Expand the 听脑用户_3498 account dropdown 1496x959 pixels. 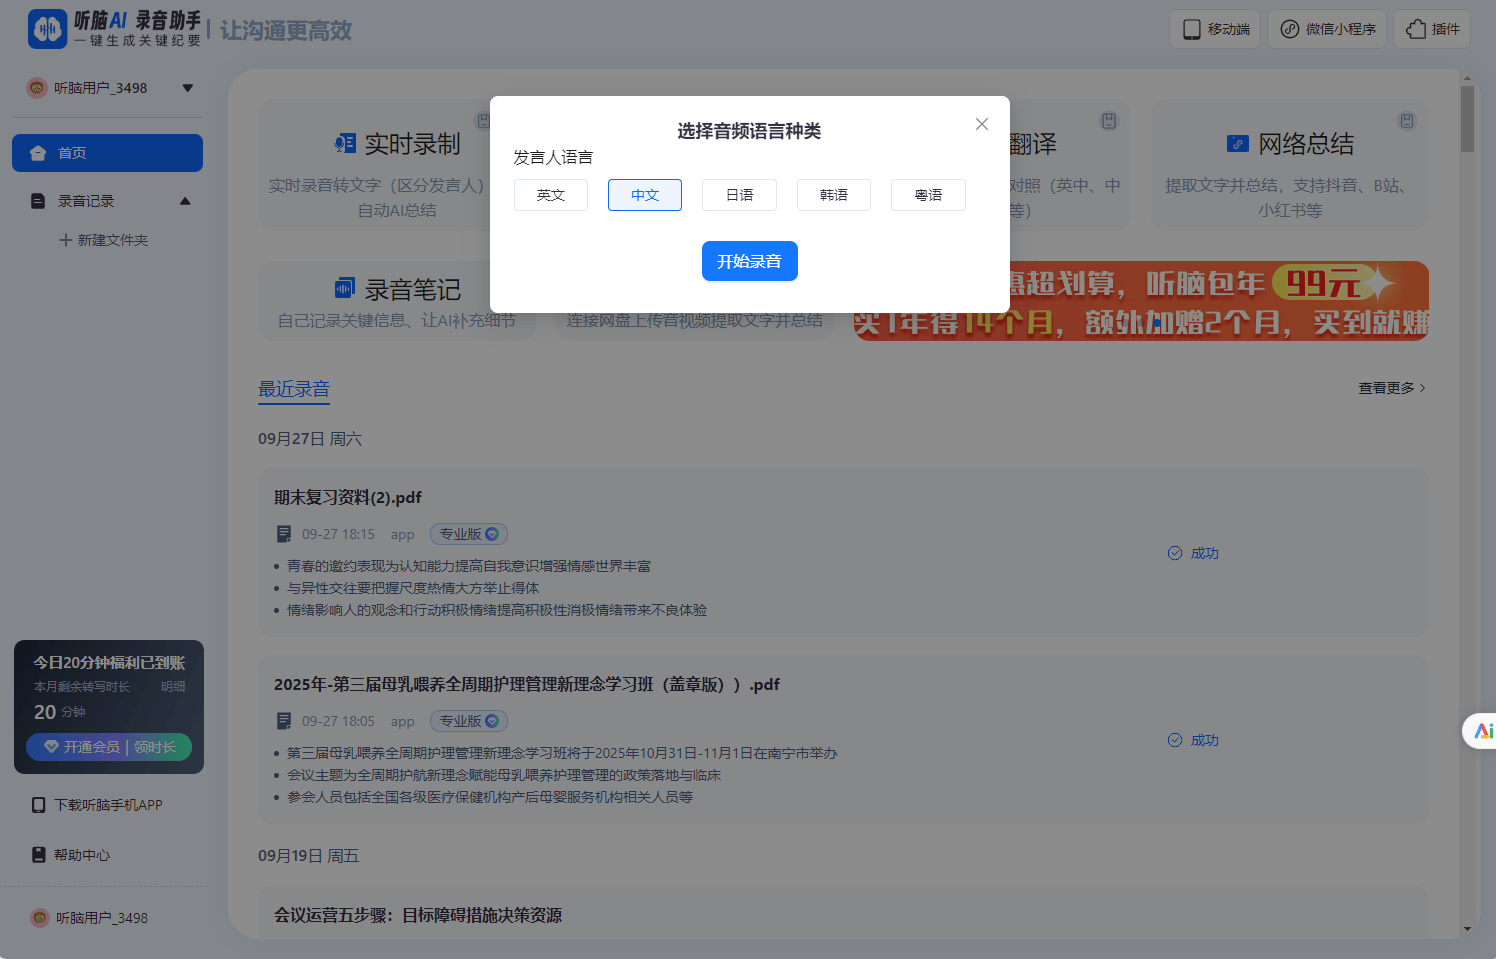[x=187, y=88]
